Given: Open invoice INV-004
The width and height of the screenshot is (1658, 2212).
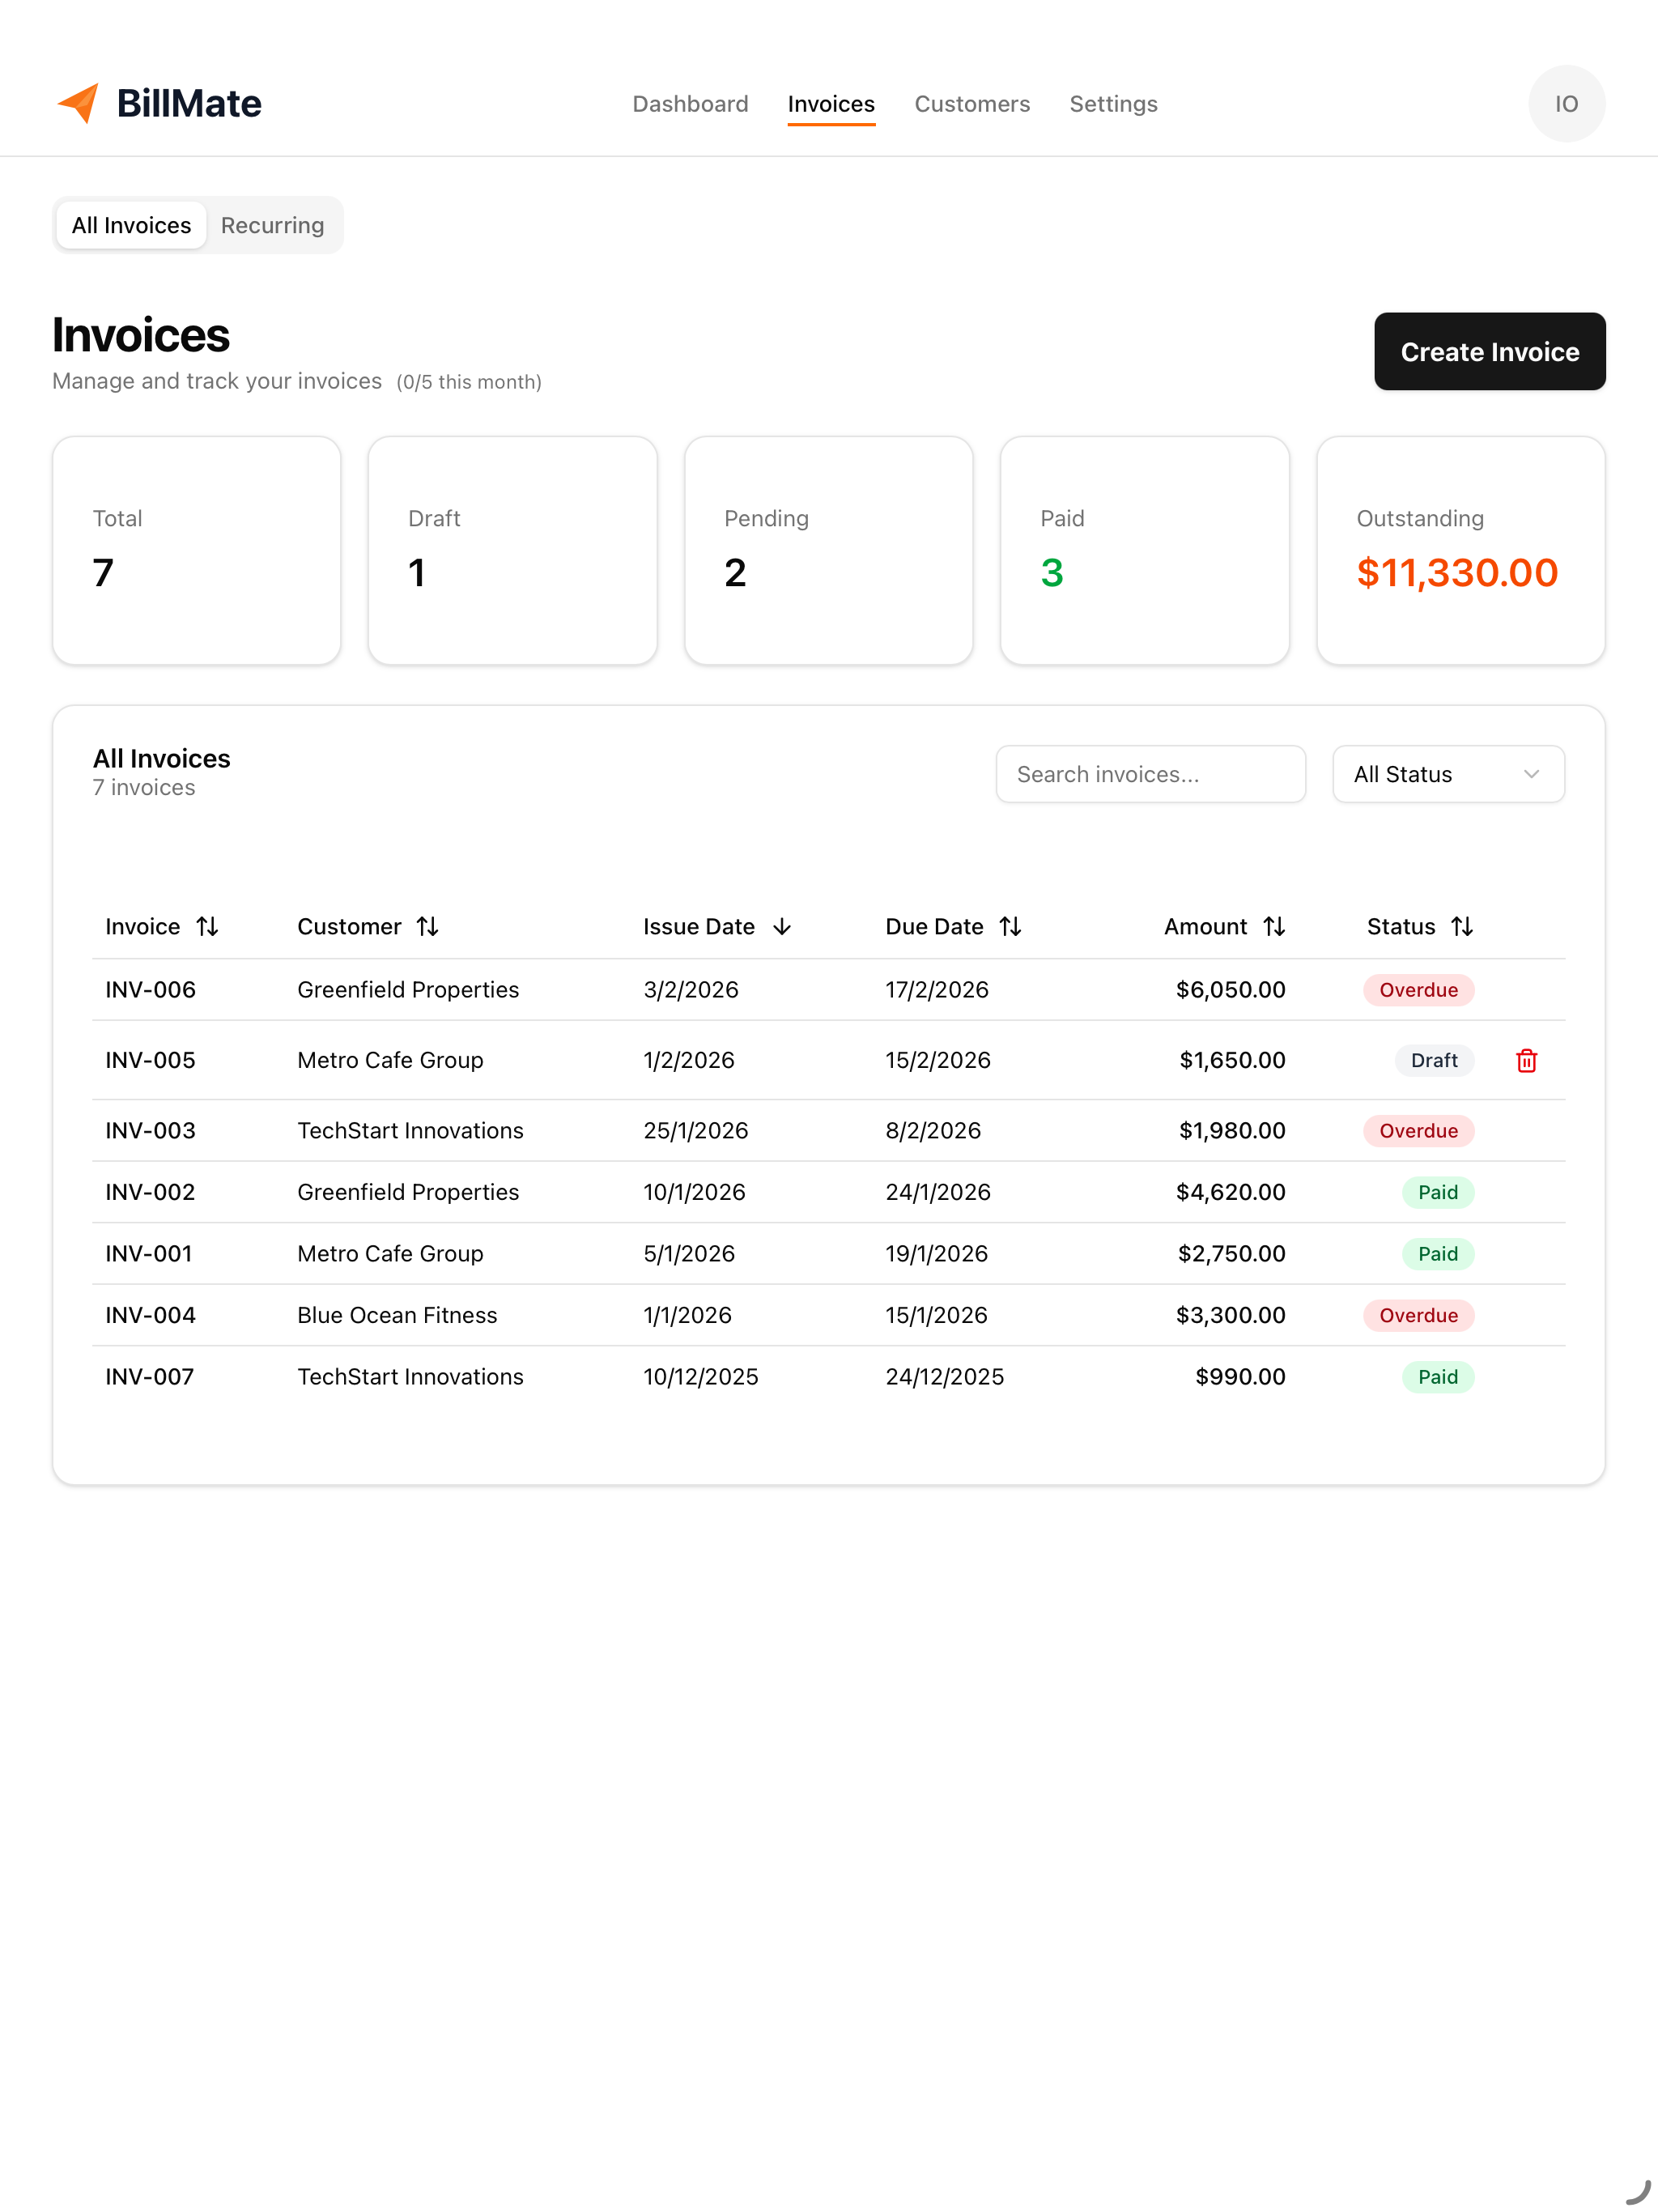Looking at the screenshot, I should 151,1315.
